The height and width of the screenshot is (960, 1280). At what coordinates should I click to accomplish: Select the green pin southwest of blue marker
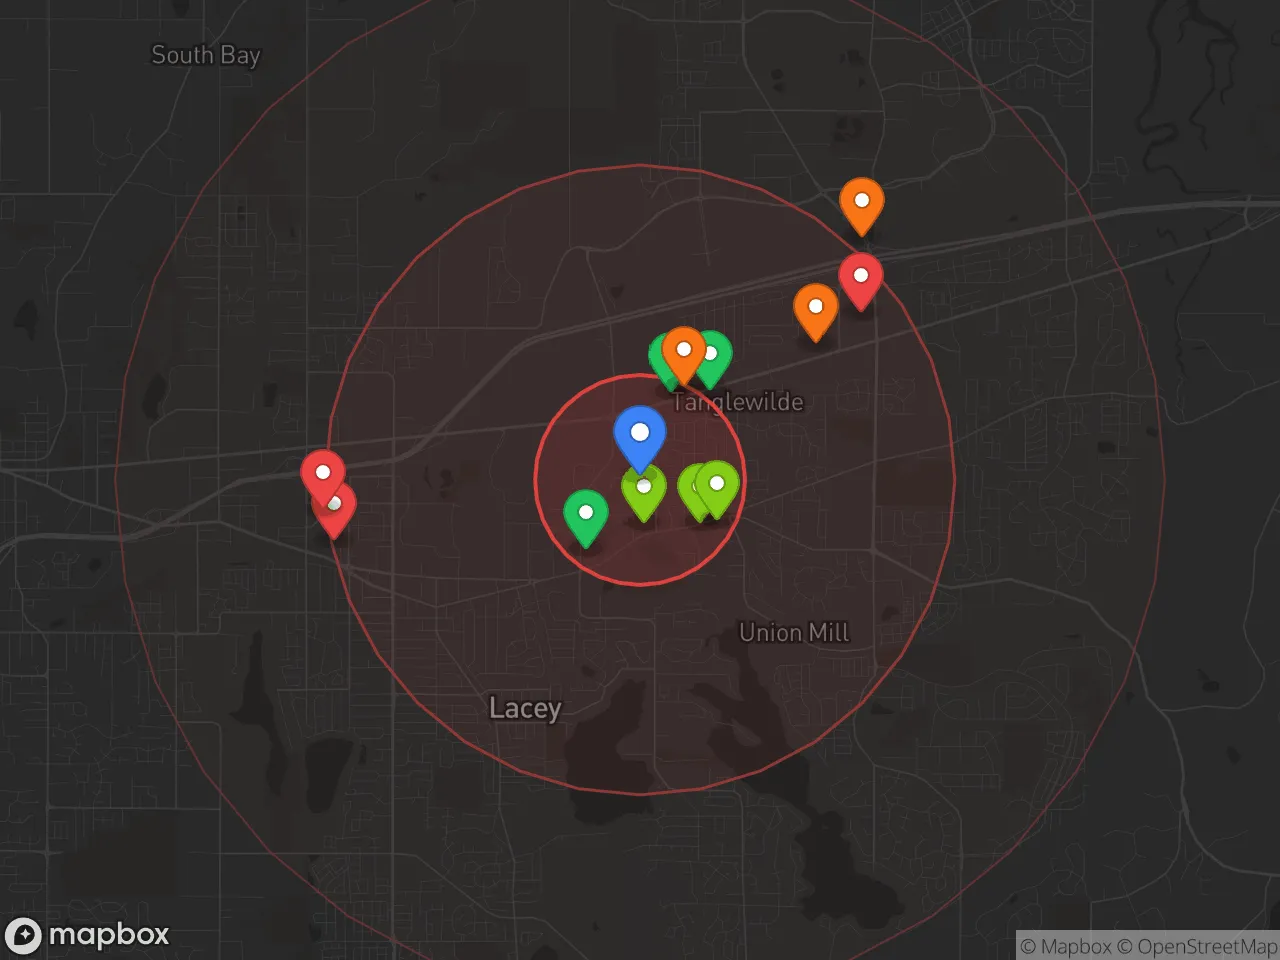pos(585,514)
